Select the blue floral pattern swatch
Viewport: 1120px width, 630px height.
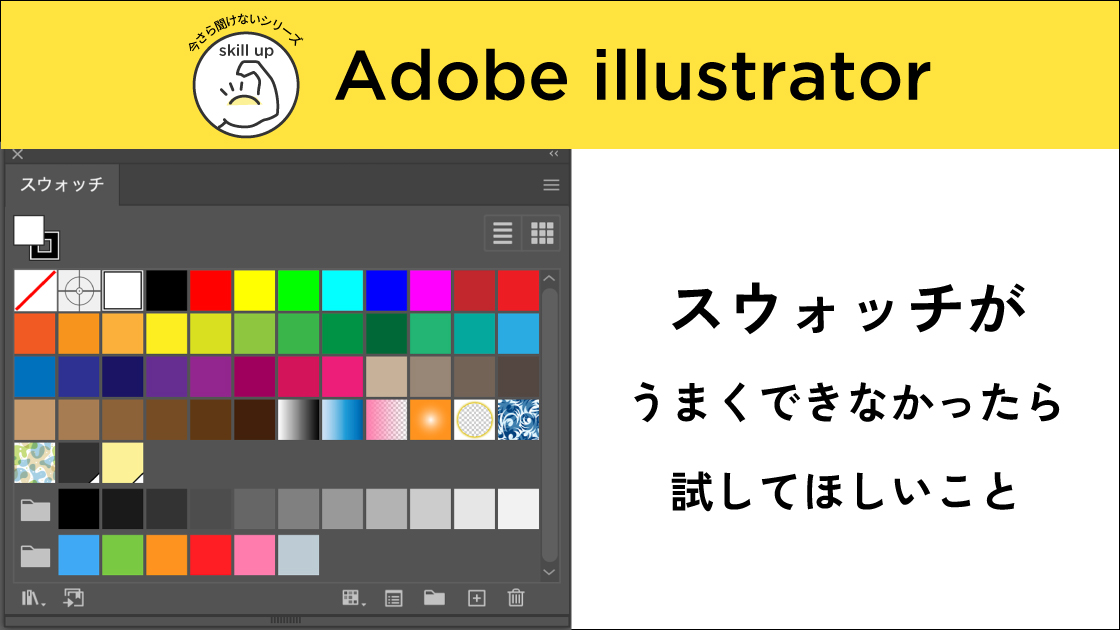pyautogui.click(x=518, y=419)
